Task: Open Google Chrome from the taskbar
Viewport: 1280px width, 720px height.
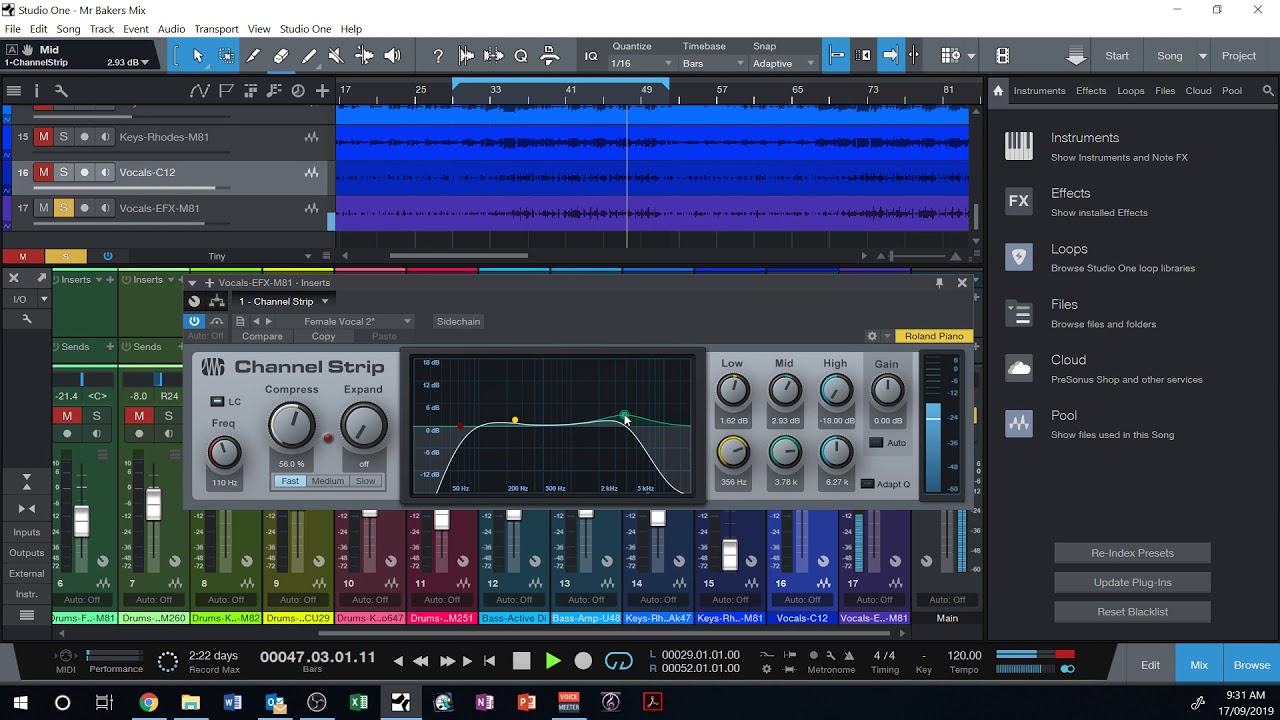Action: (x=148, y=702)
